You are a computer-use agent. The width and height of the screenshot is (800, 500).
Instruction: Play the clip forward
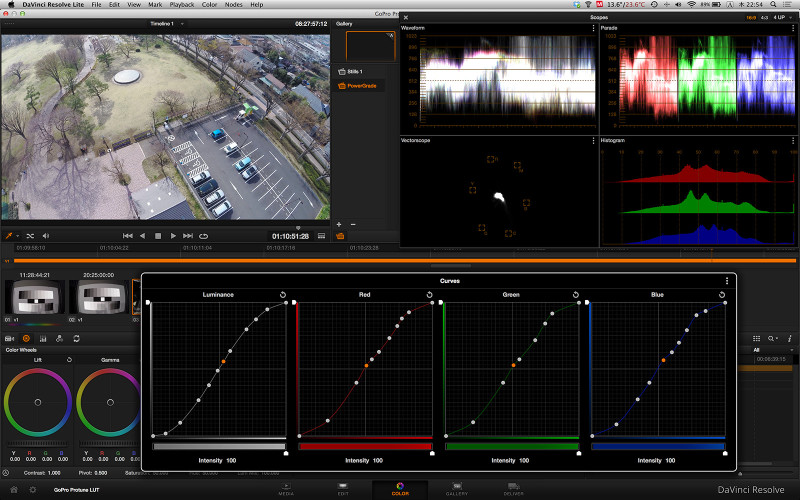[173, 236]
